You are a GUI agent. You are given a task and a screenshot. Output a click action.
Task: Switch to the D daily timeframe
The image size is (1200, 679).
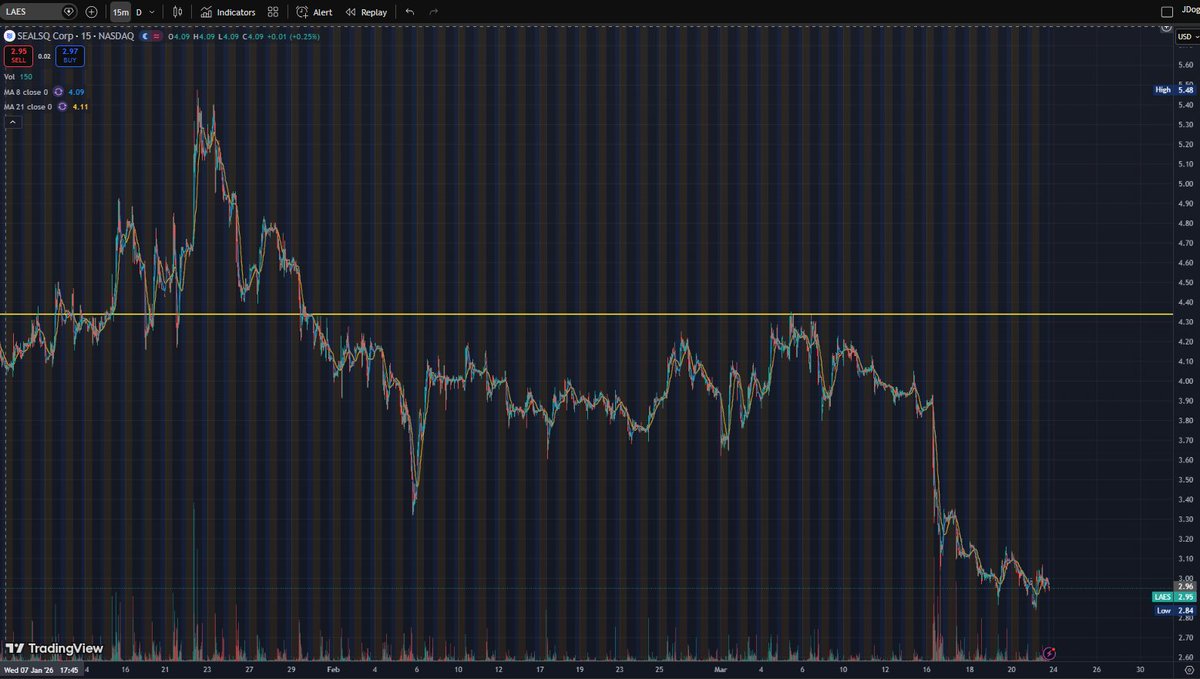pos(138,12)
